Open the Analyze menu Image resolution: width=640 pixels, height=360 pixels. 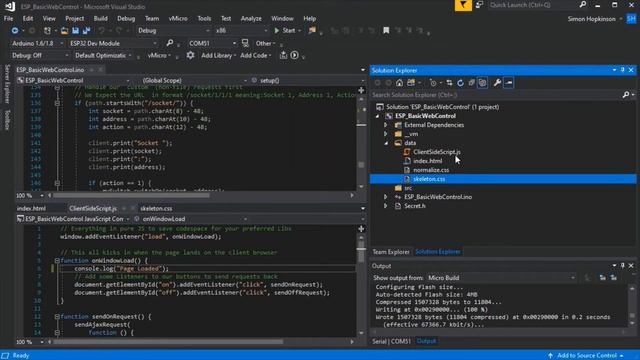251,18
